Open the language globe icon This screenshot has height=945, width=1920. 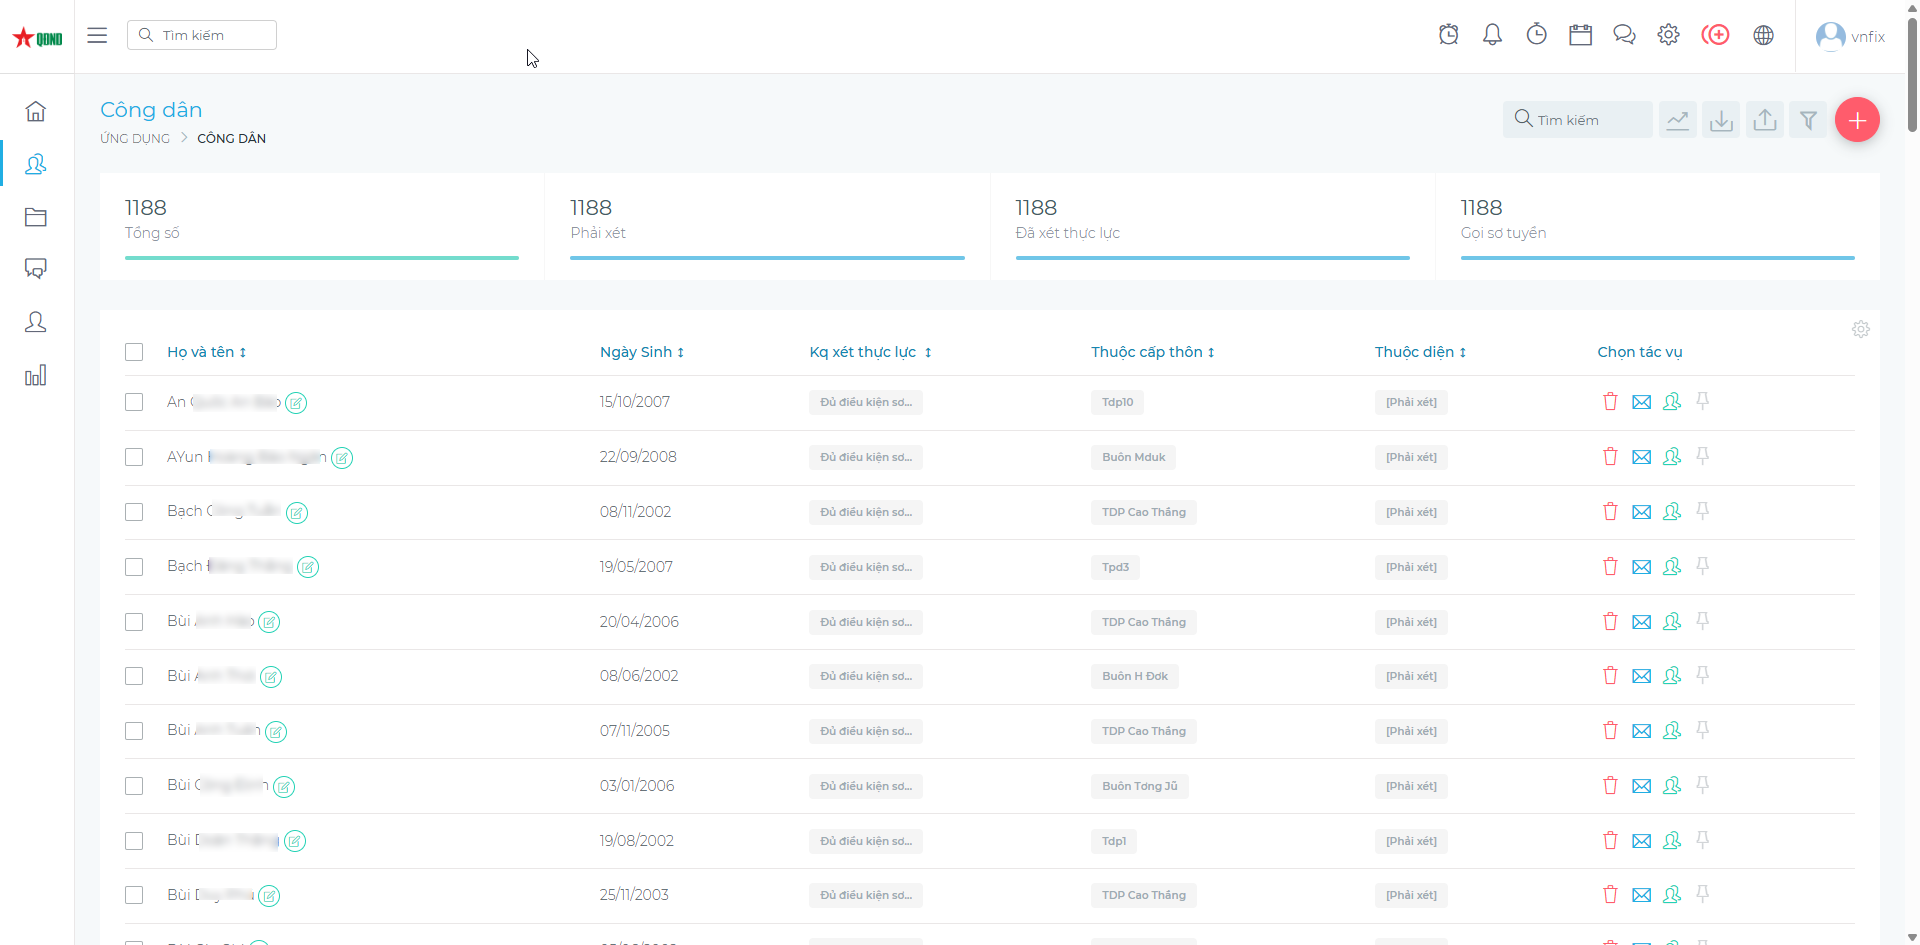coord(1764,35)
